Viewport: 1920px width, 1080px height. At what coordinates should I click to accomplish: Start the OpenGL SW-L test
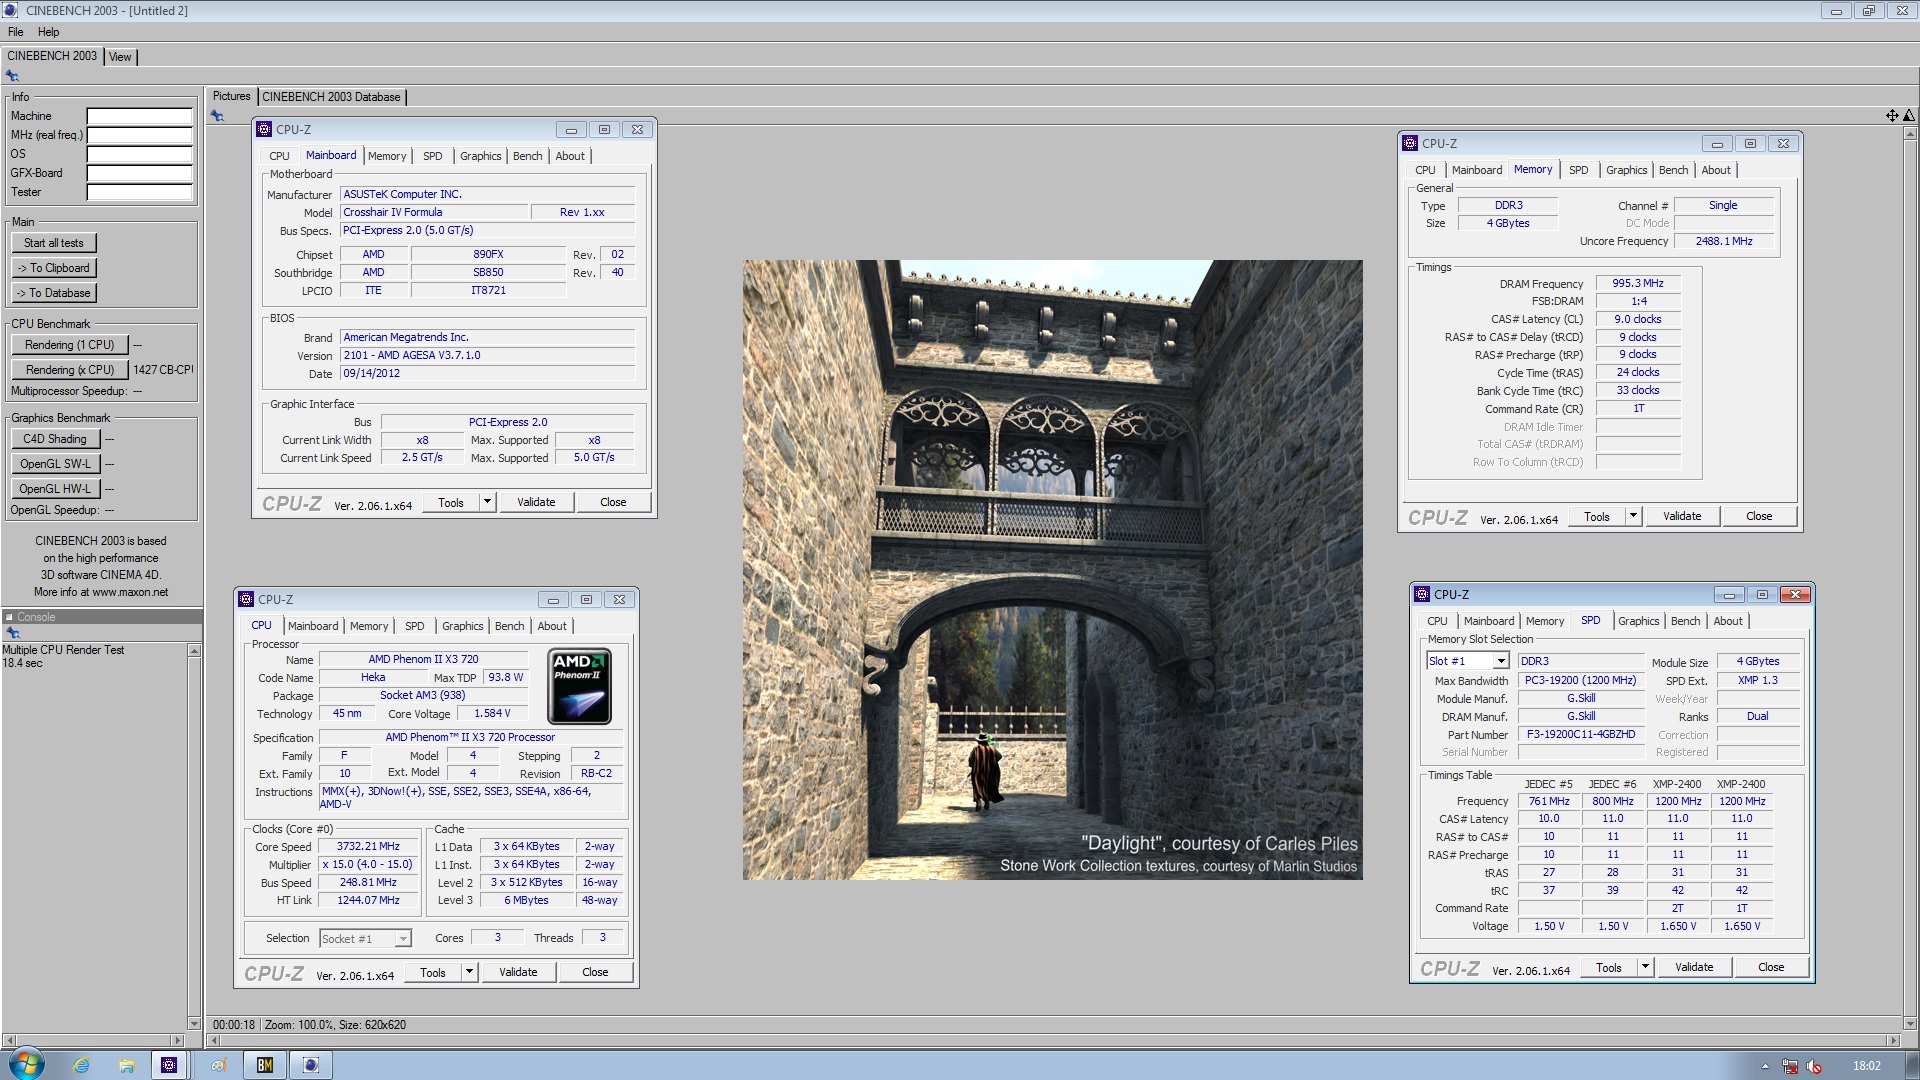55,464
